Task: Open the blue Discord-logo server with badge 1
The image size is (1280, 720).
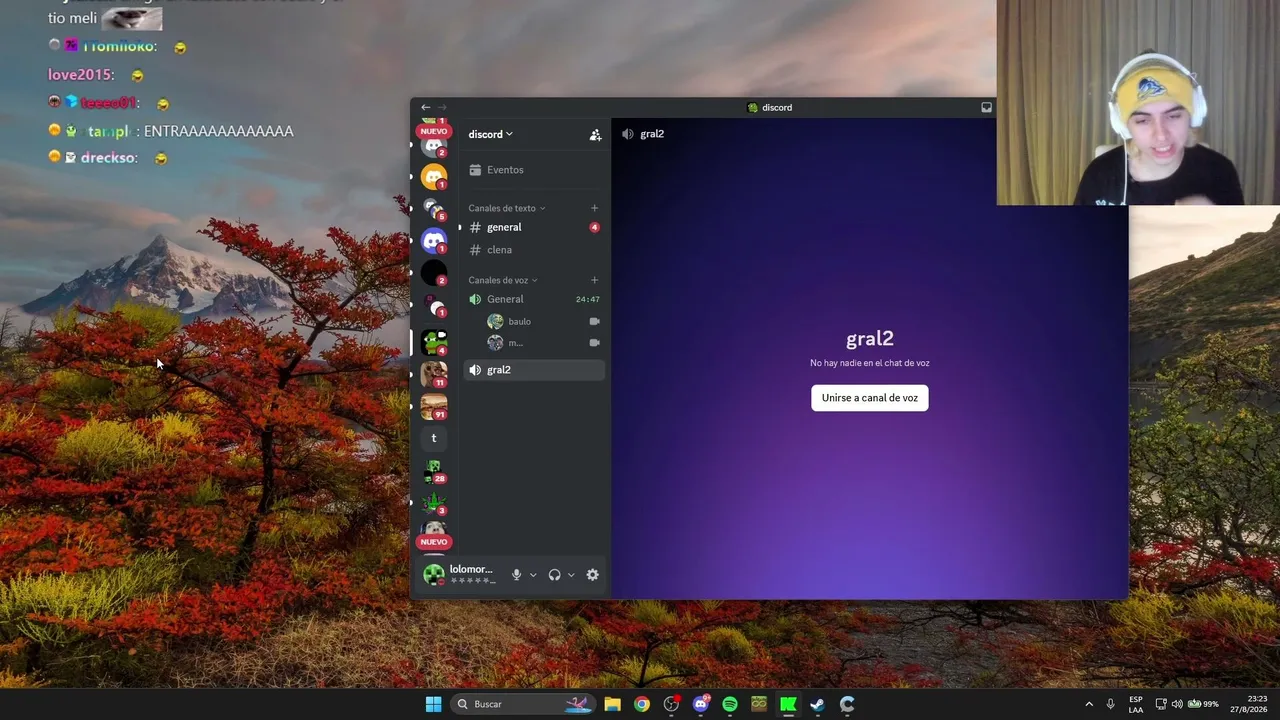Action: [434, 240]
